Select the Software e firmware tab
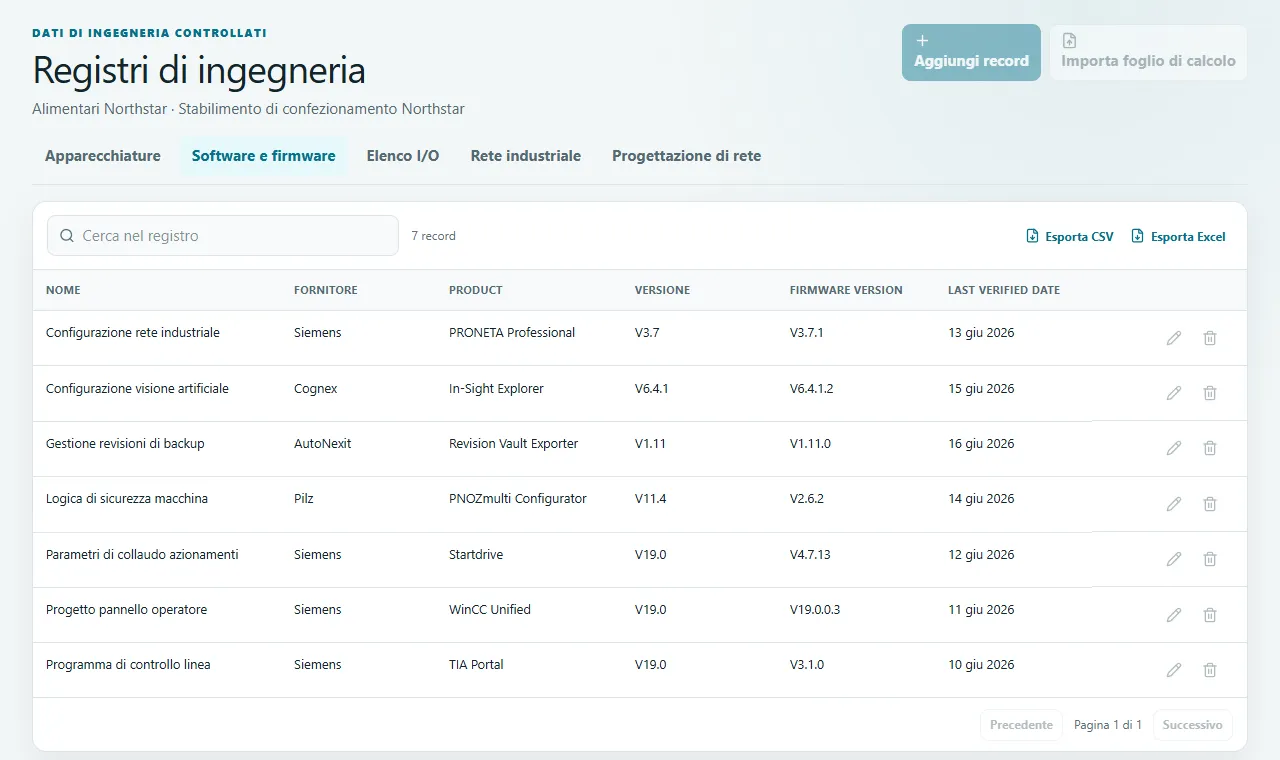The width and height of the screenshot is (1280, 760). (x=264, y=156)
